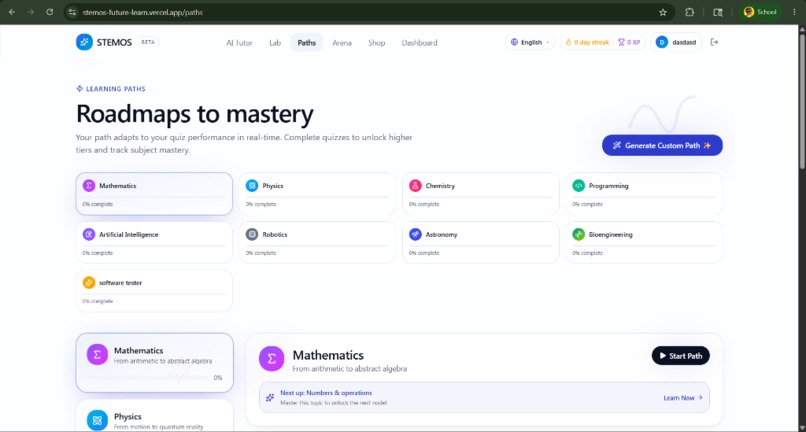This screenshot has height=432, width=806.
Task: Click the trophy XP icon
Action: (x=621, y=42)
